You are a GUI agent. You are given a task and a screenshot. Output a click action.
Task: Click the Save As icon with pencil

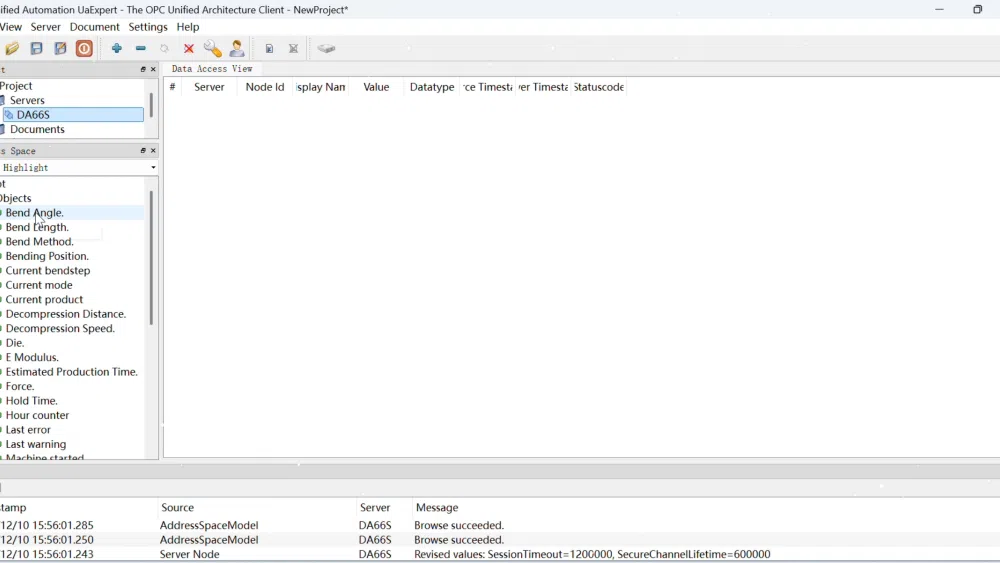(61, 48)
